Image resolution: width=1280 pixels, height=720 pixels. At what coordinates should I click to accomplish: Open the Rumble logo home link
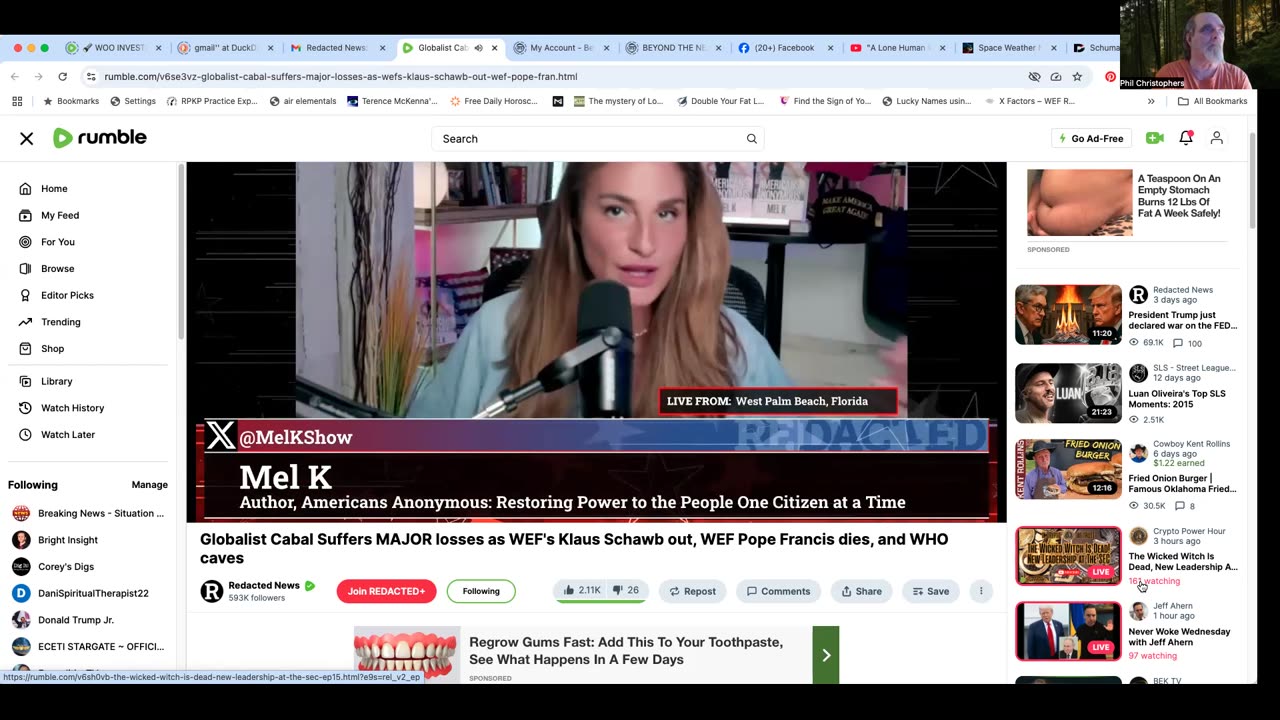pos(99,138)
